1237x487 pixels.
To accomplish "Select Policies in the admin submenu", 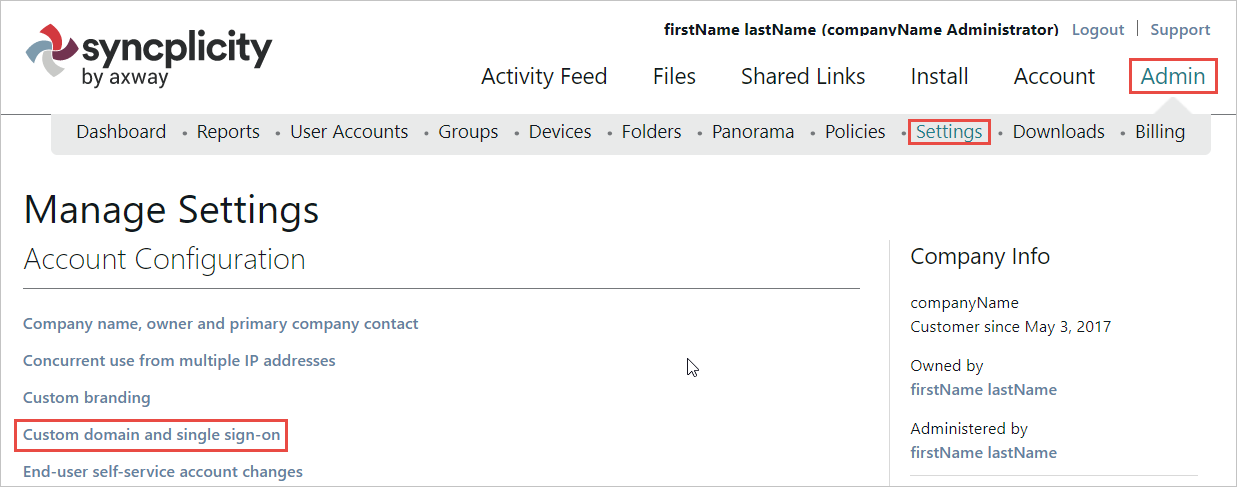I will 855,132.
